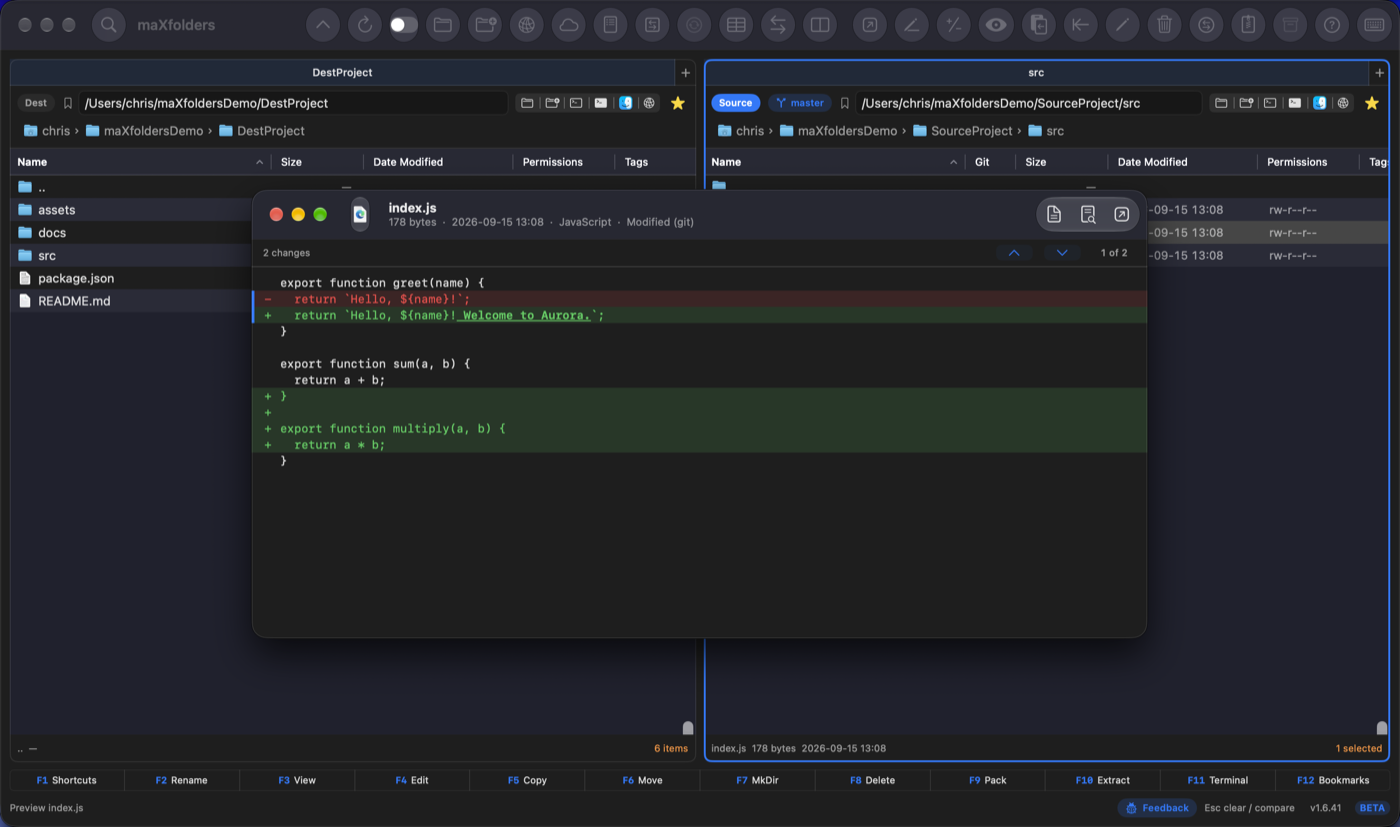The width and height of the screenshot is (1400, 827).
Task: Go to previous change in diff preview
Action: pyautogui.click(x=1014, y=253)
